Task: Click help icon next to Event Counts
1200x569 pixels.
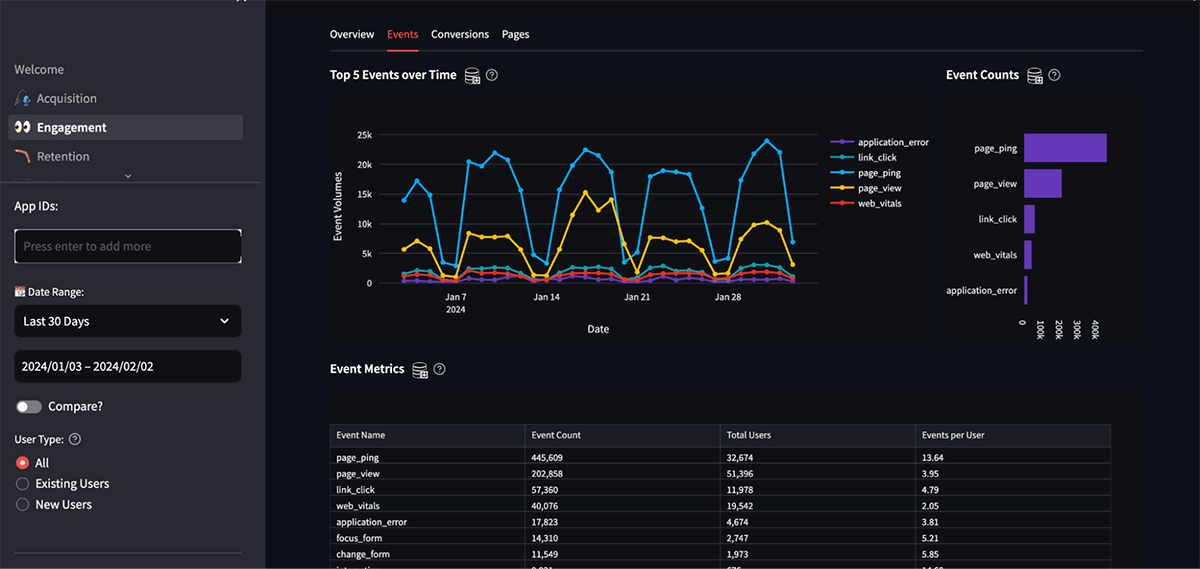Action: point(1054,76)
